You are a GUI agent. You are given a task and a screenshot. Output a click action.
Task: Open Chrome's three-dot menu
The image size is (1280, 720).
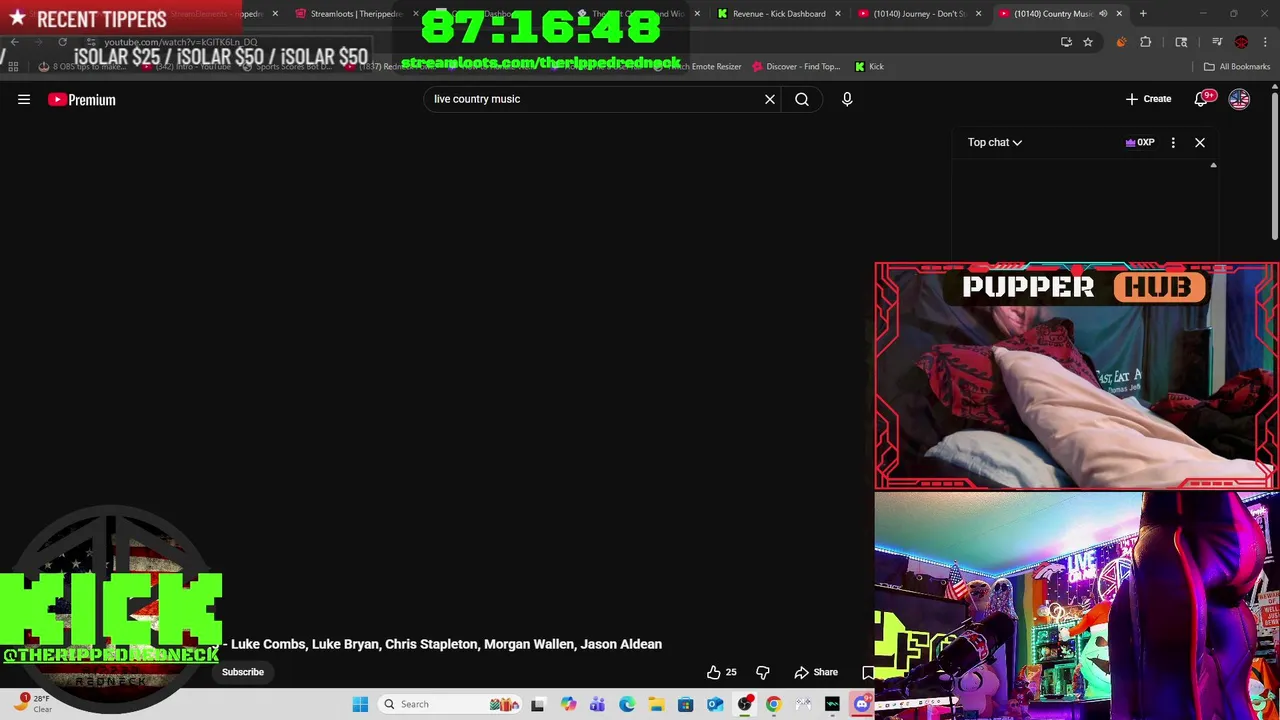(x=1265, y=42)
